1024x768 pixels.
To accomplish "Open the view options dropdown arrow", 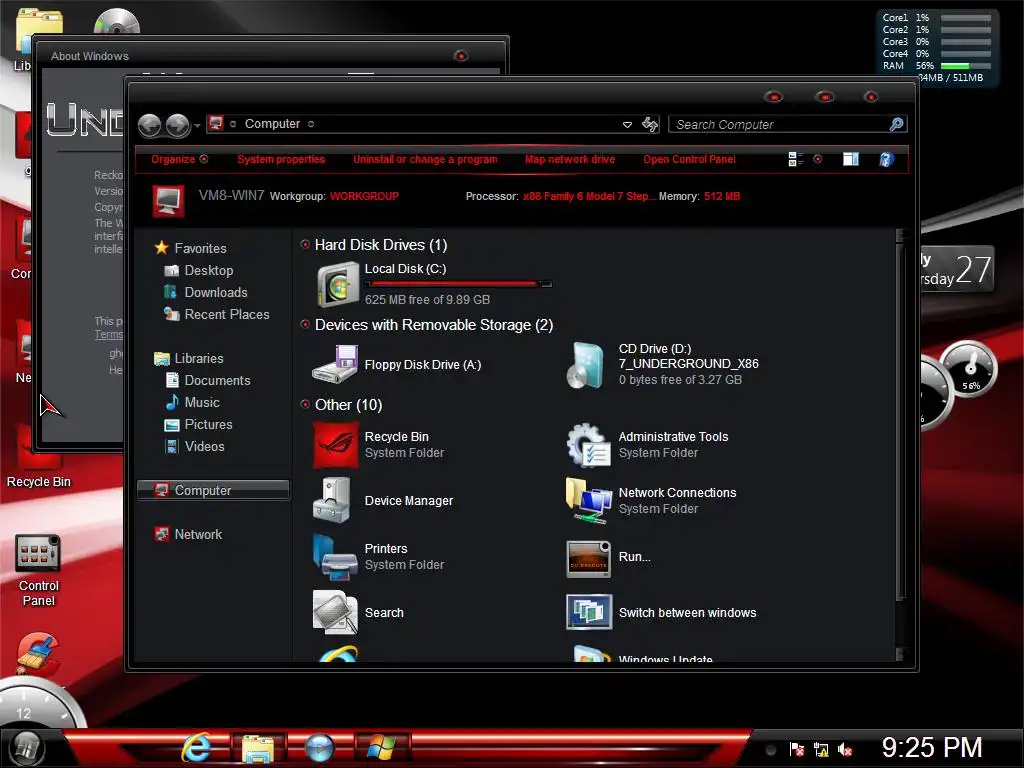I will (818, 159).
